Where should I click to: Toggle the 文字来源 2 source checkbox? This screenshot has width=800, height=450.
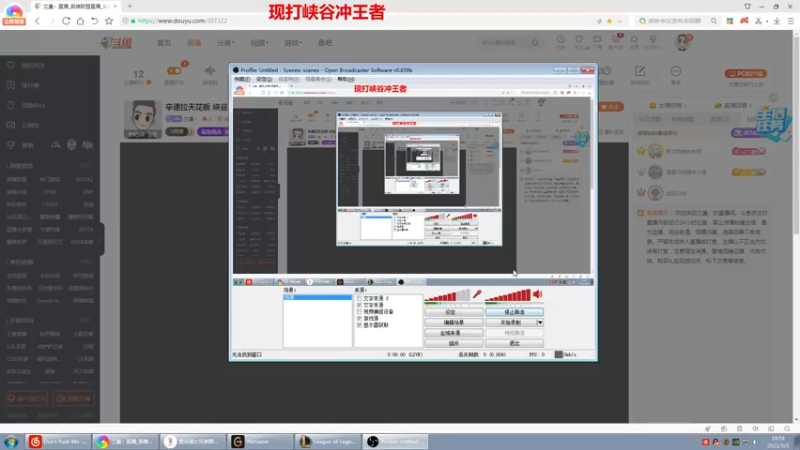pos(359,298)
